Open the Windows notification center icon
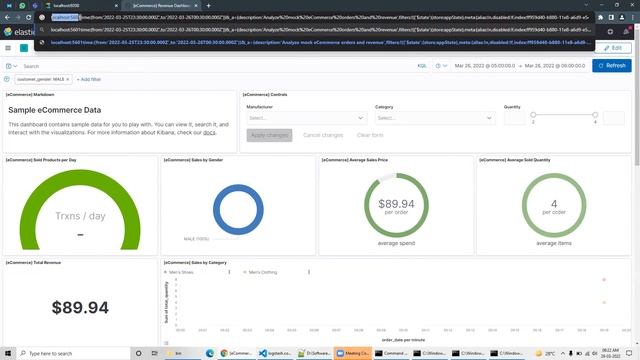The width and height of the screenshot is (640, 360). (x=629, y=353)
